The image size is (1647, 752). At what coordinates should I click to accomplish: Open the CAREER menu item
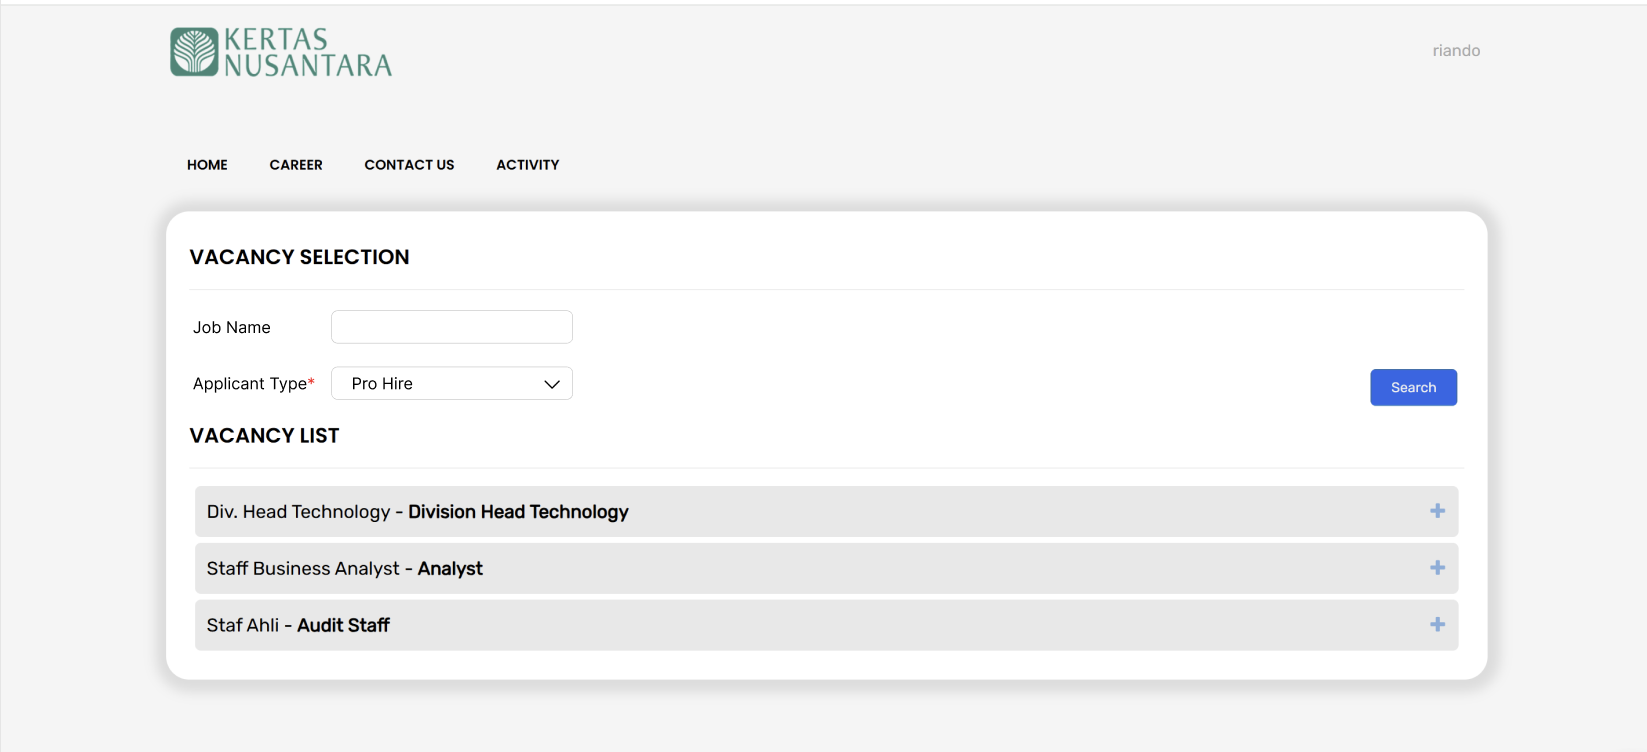coord(296,165)
